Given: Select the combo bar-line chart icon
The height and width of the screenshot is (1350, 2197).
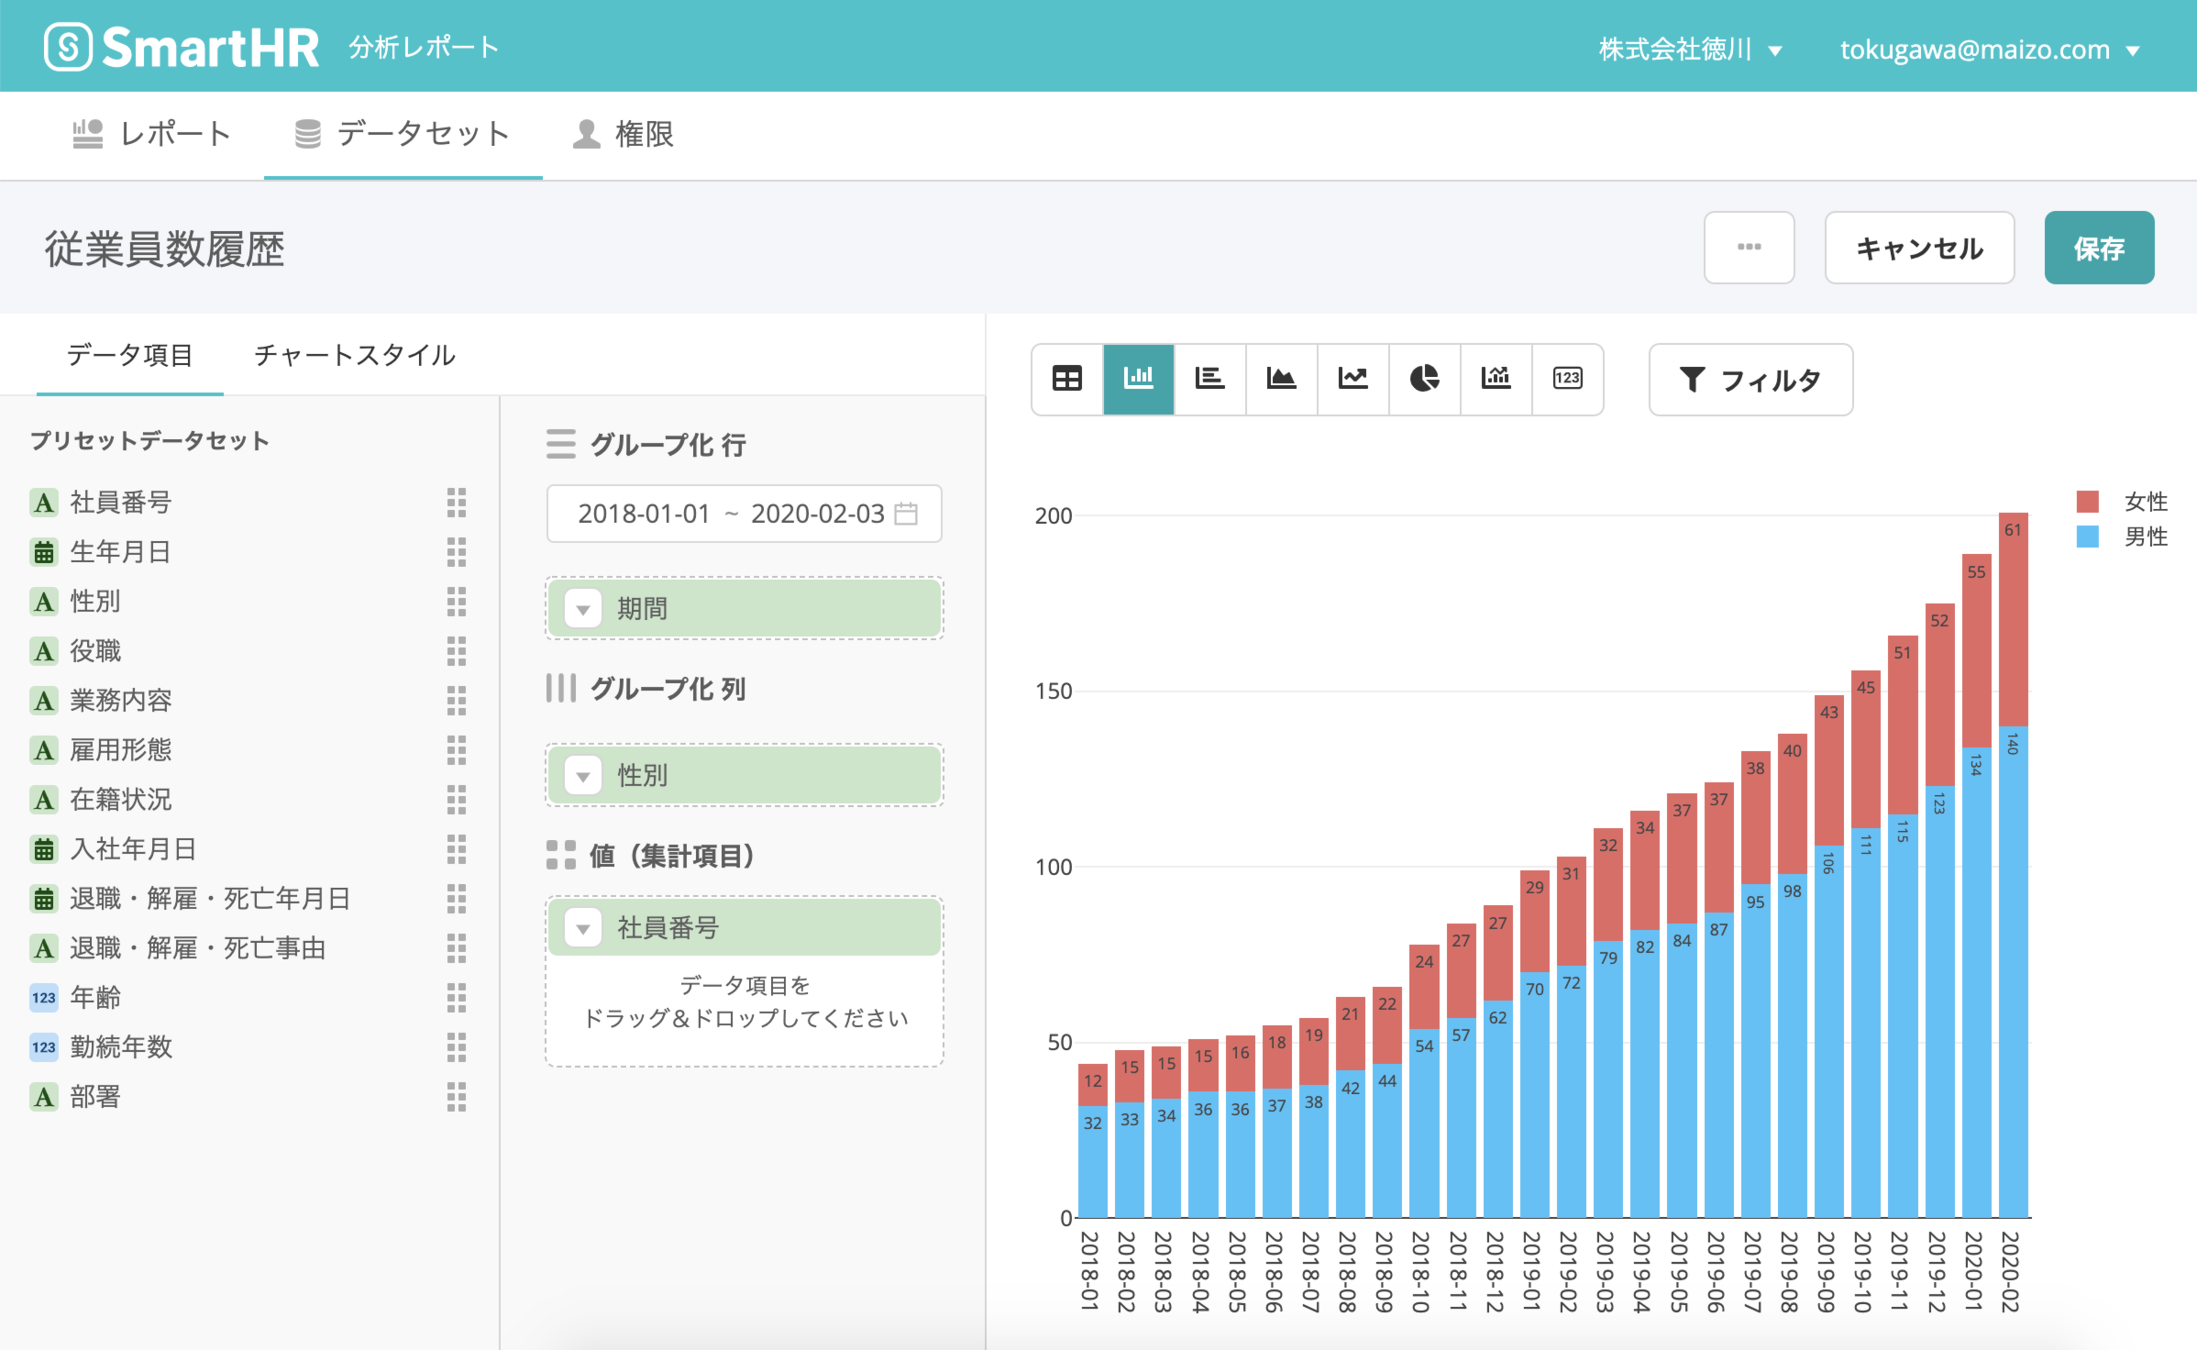Looking at the screenshot, I should point(1496,378).
